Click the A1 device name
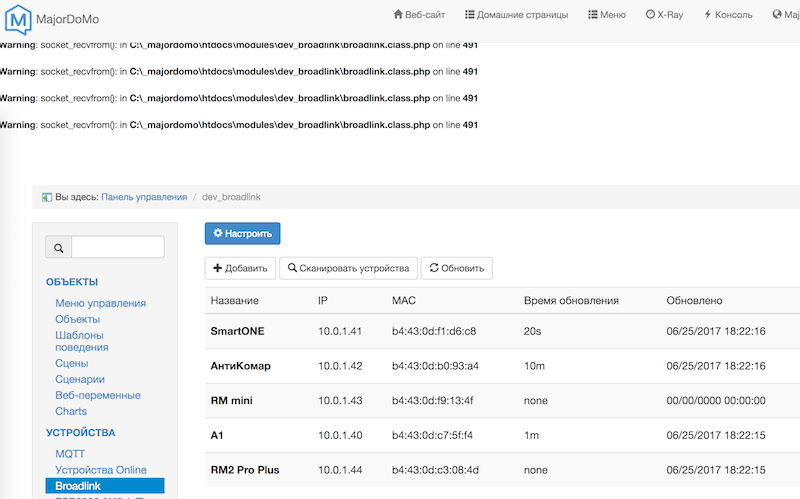This screenshot has height=499, width=800. coord(217,435)
